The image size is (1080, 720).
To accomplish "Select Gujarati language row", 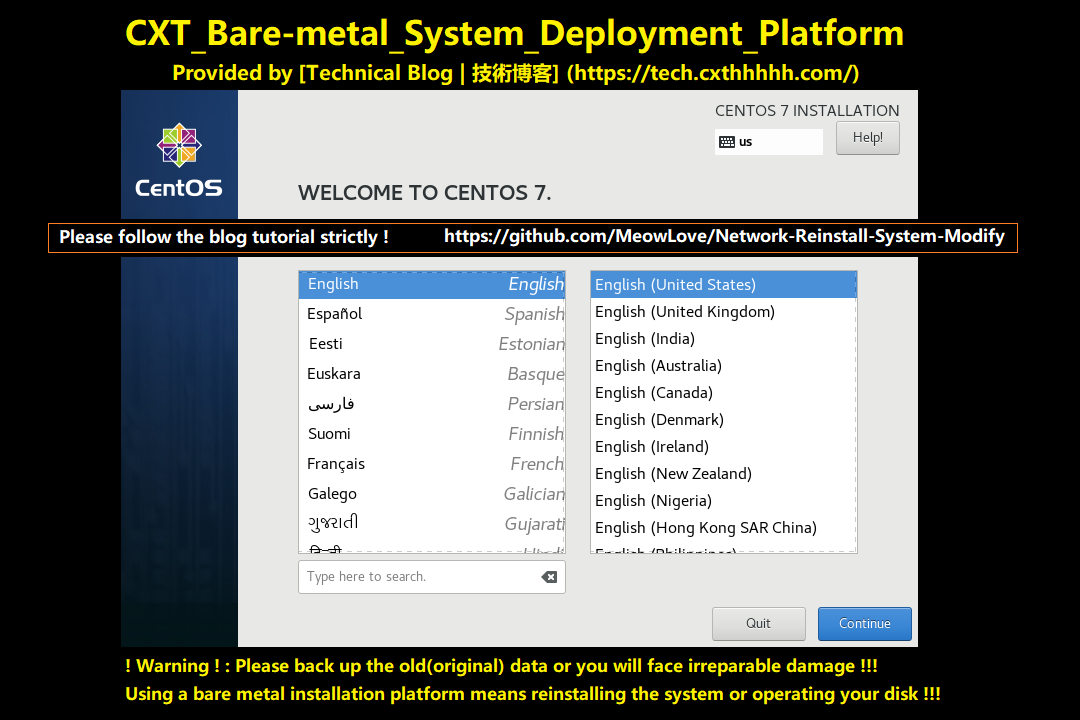I will coord(432,524).
